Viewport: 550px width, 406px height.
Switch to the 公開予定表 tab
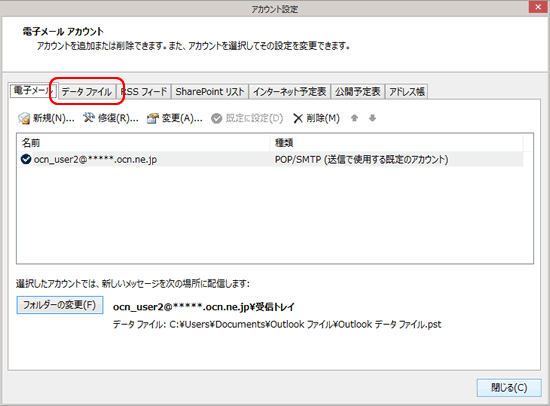(357, 92)
